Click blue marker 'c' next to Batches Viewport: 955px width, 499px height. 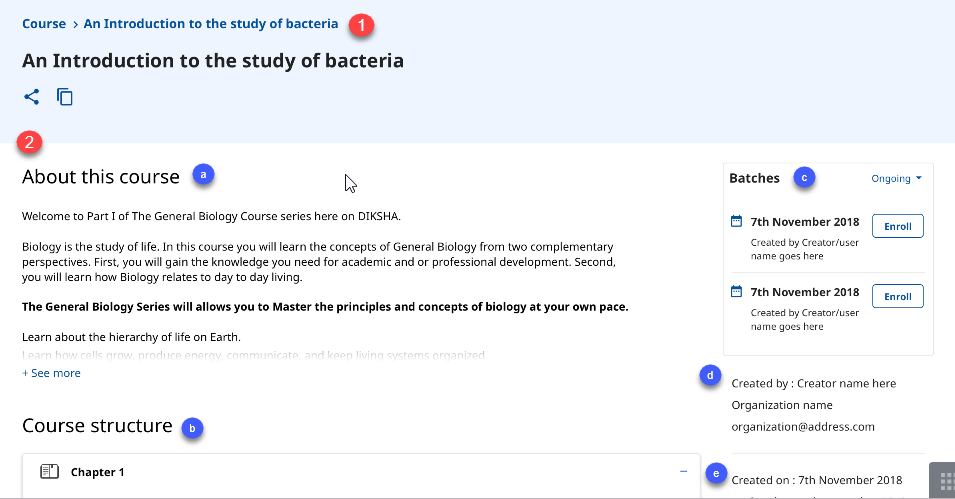coord(804,178)
